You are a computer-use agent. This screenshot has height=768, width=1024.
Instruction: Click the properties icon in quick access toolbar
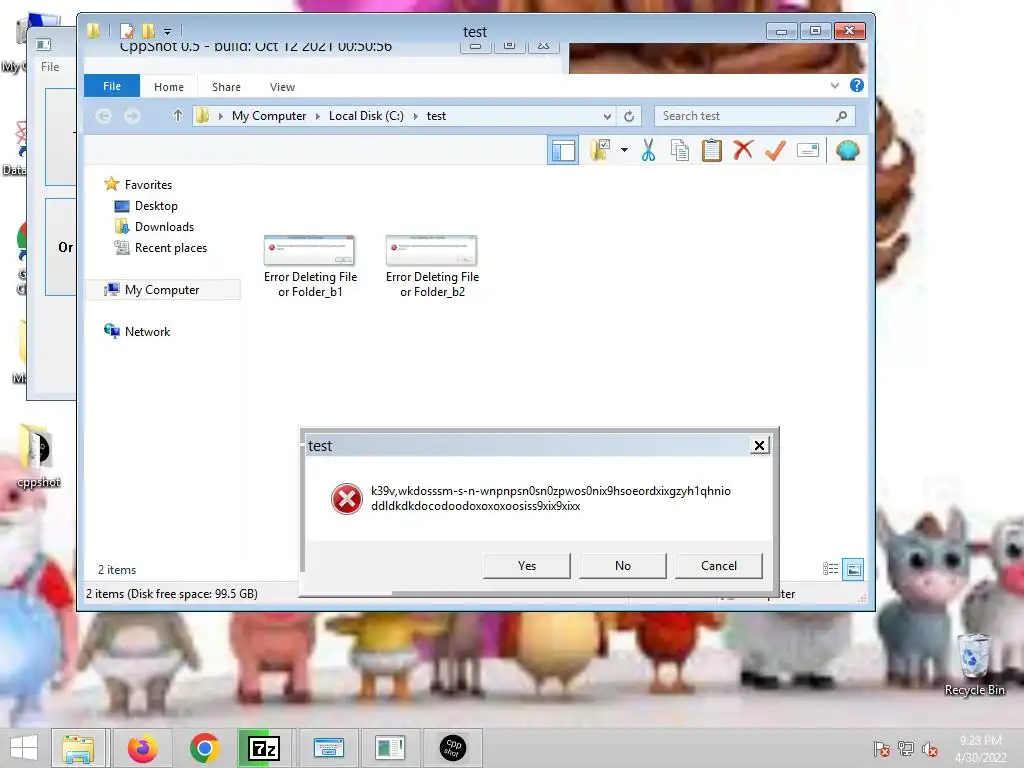pos(127,31)
